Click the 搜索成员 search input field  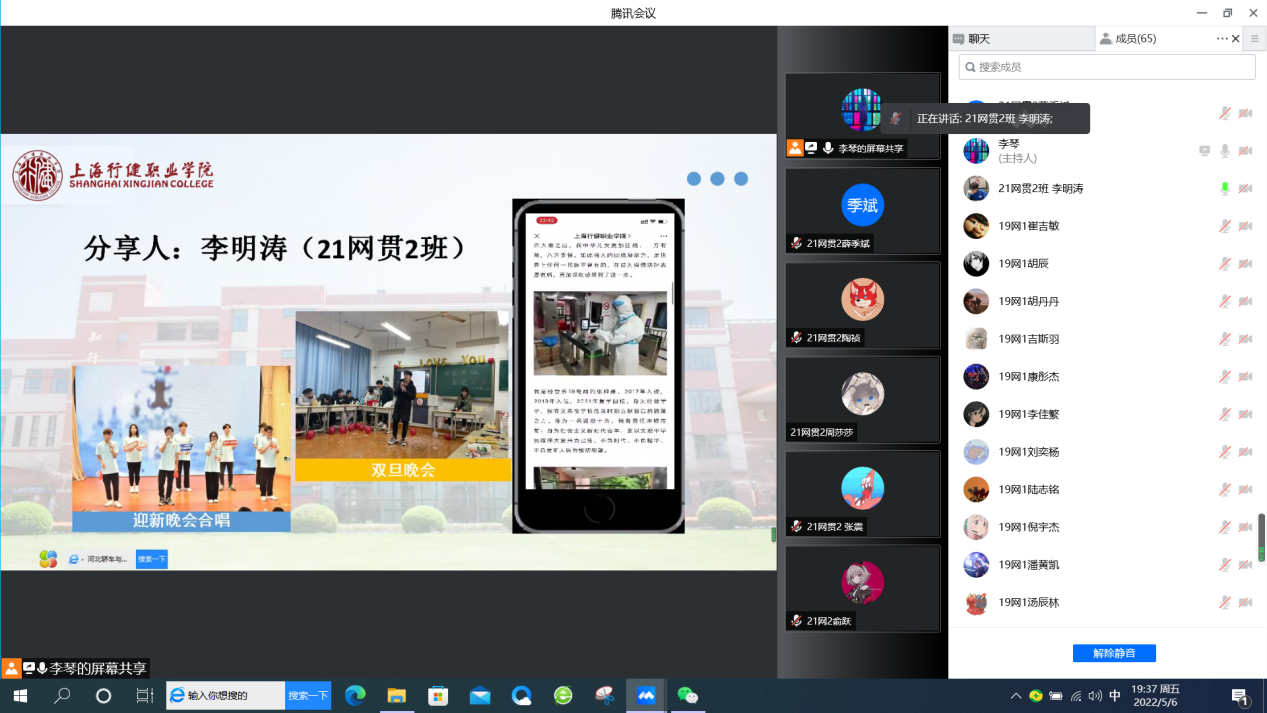(1107, 67)
